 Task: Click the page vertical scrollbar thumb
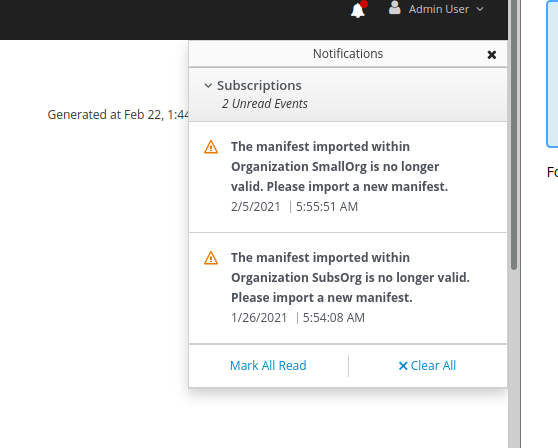[514, 135]
